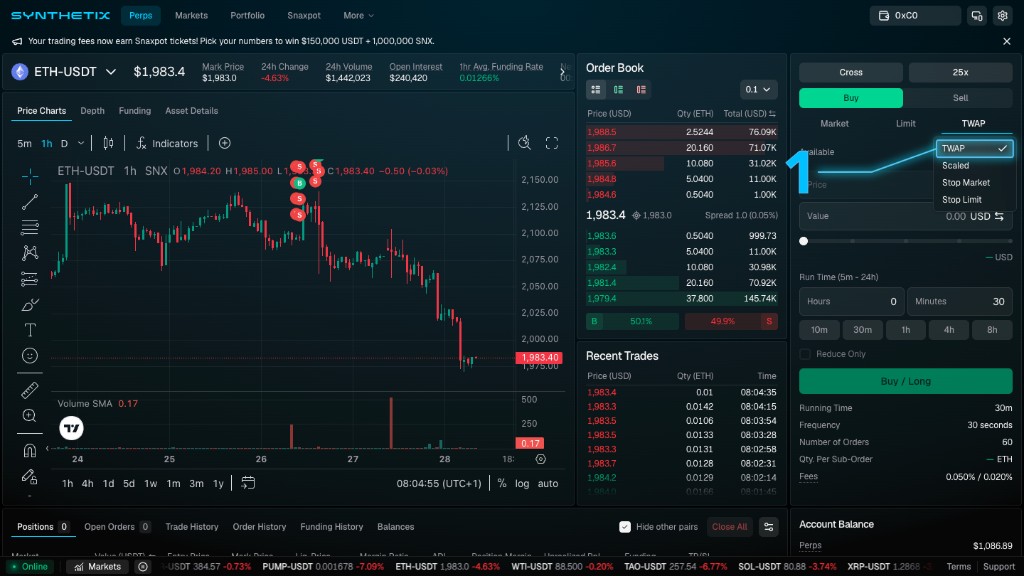Open the Portfolio nav tab
Screen dimensions: 1024x576
click(248, 16)
